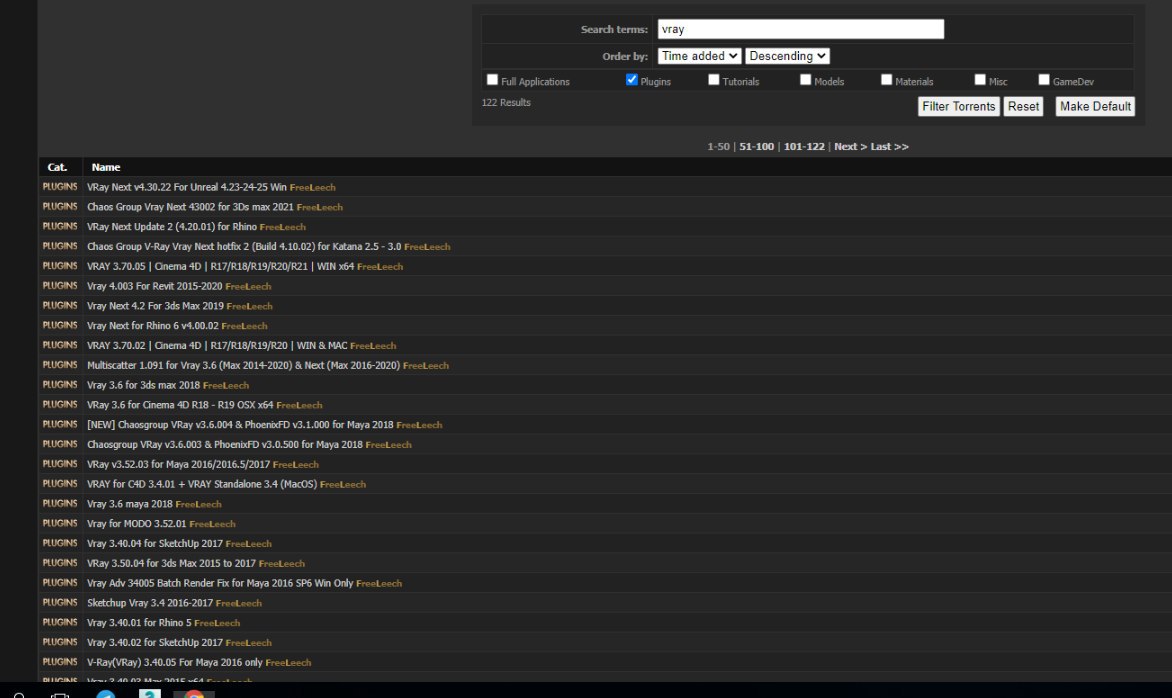Open 'Vray 3.6 for 3ds max 2018'

coord(144,385)
